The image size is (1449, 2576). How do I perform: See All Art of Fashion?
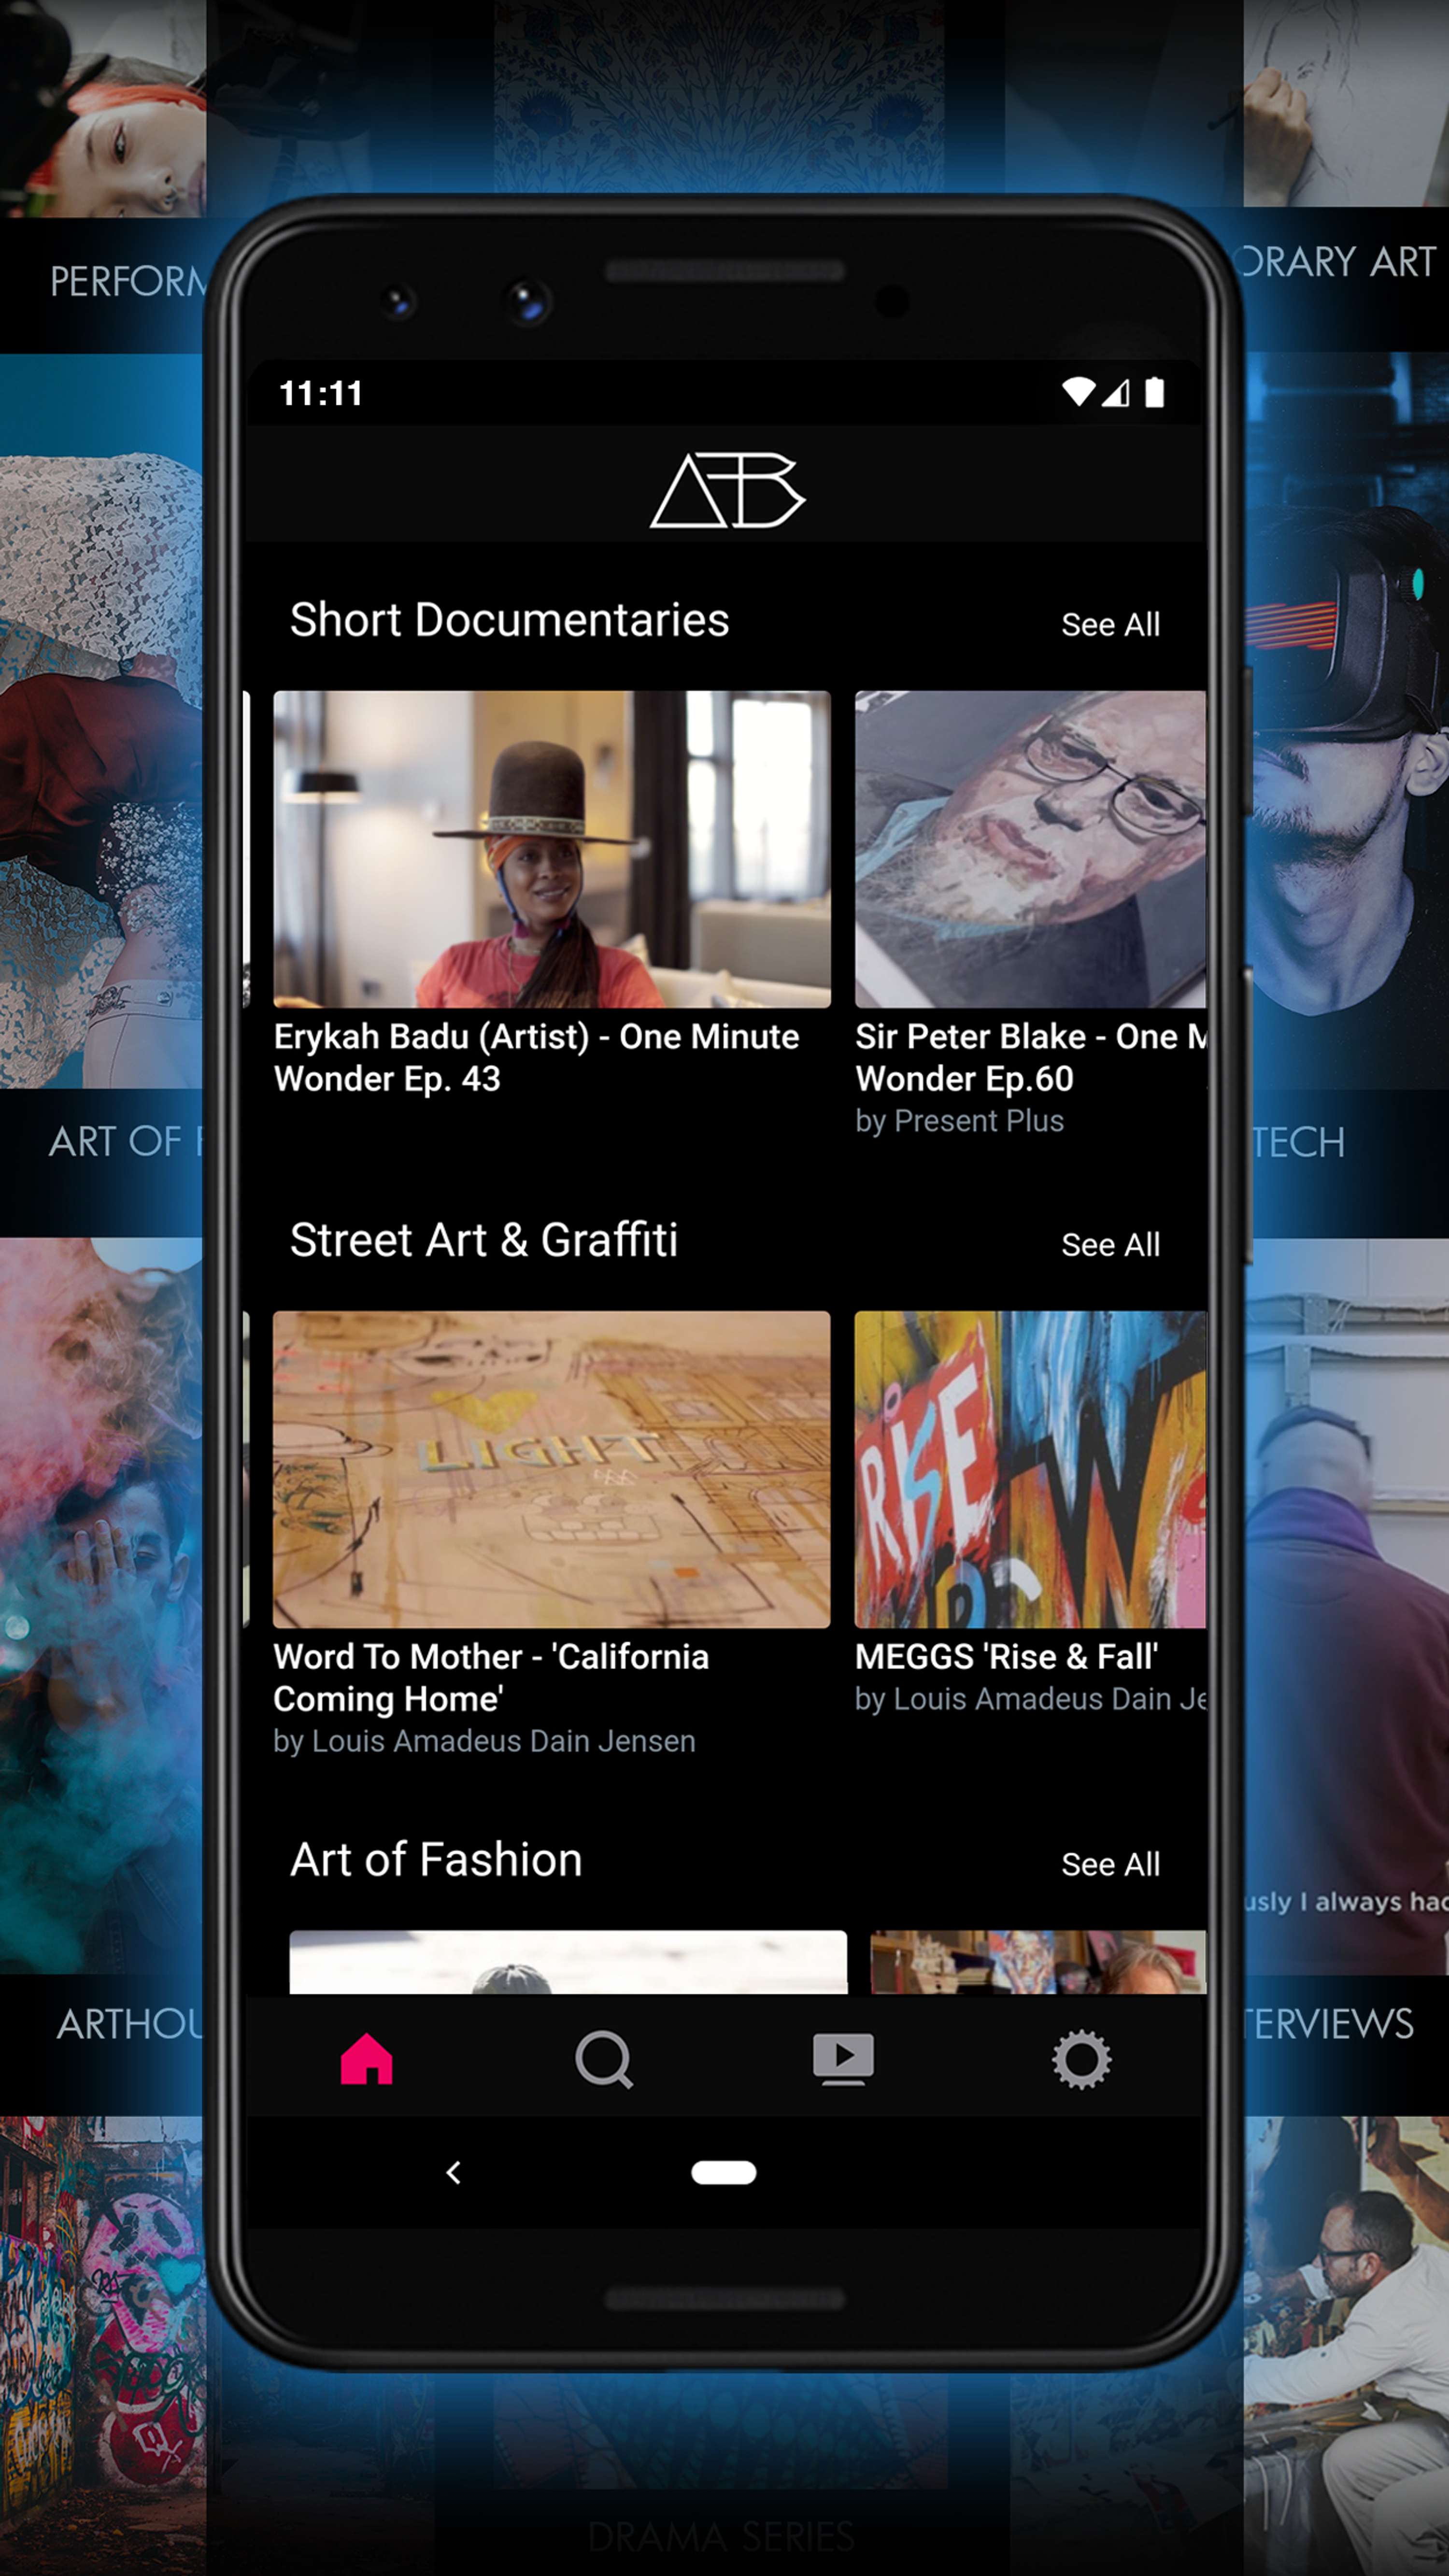(1110, 1865)
